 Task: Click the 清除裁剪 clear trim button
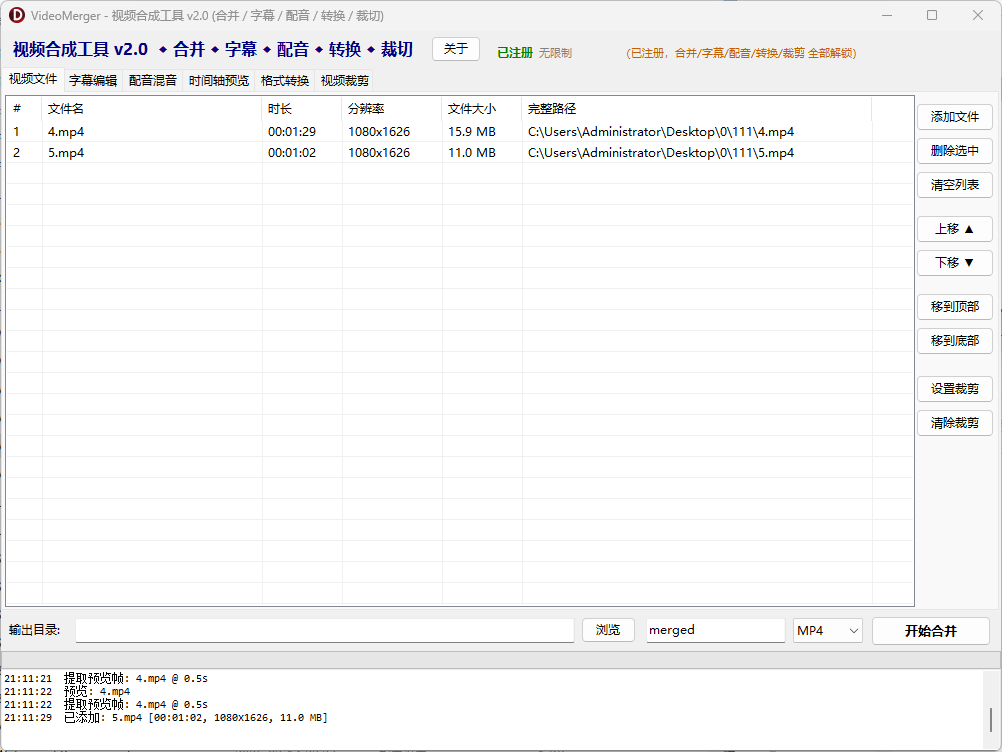tap(954, 422)
